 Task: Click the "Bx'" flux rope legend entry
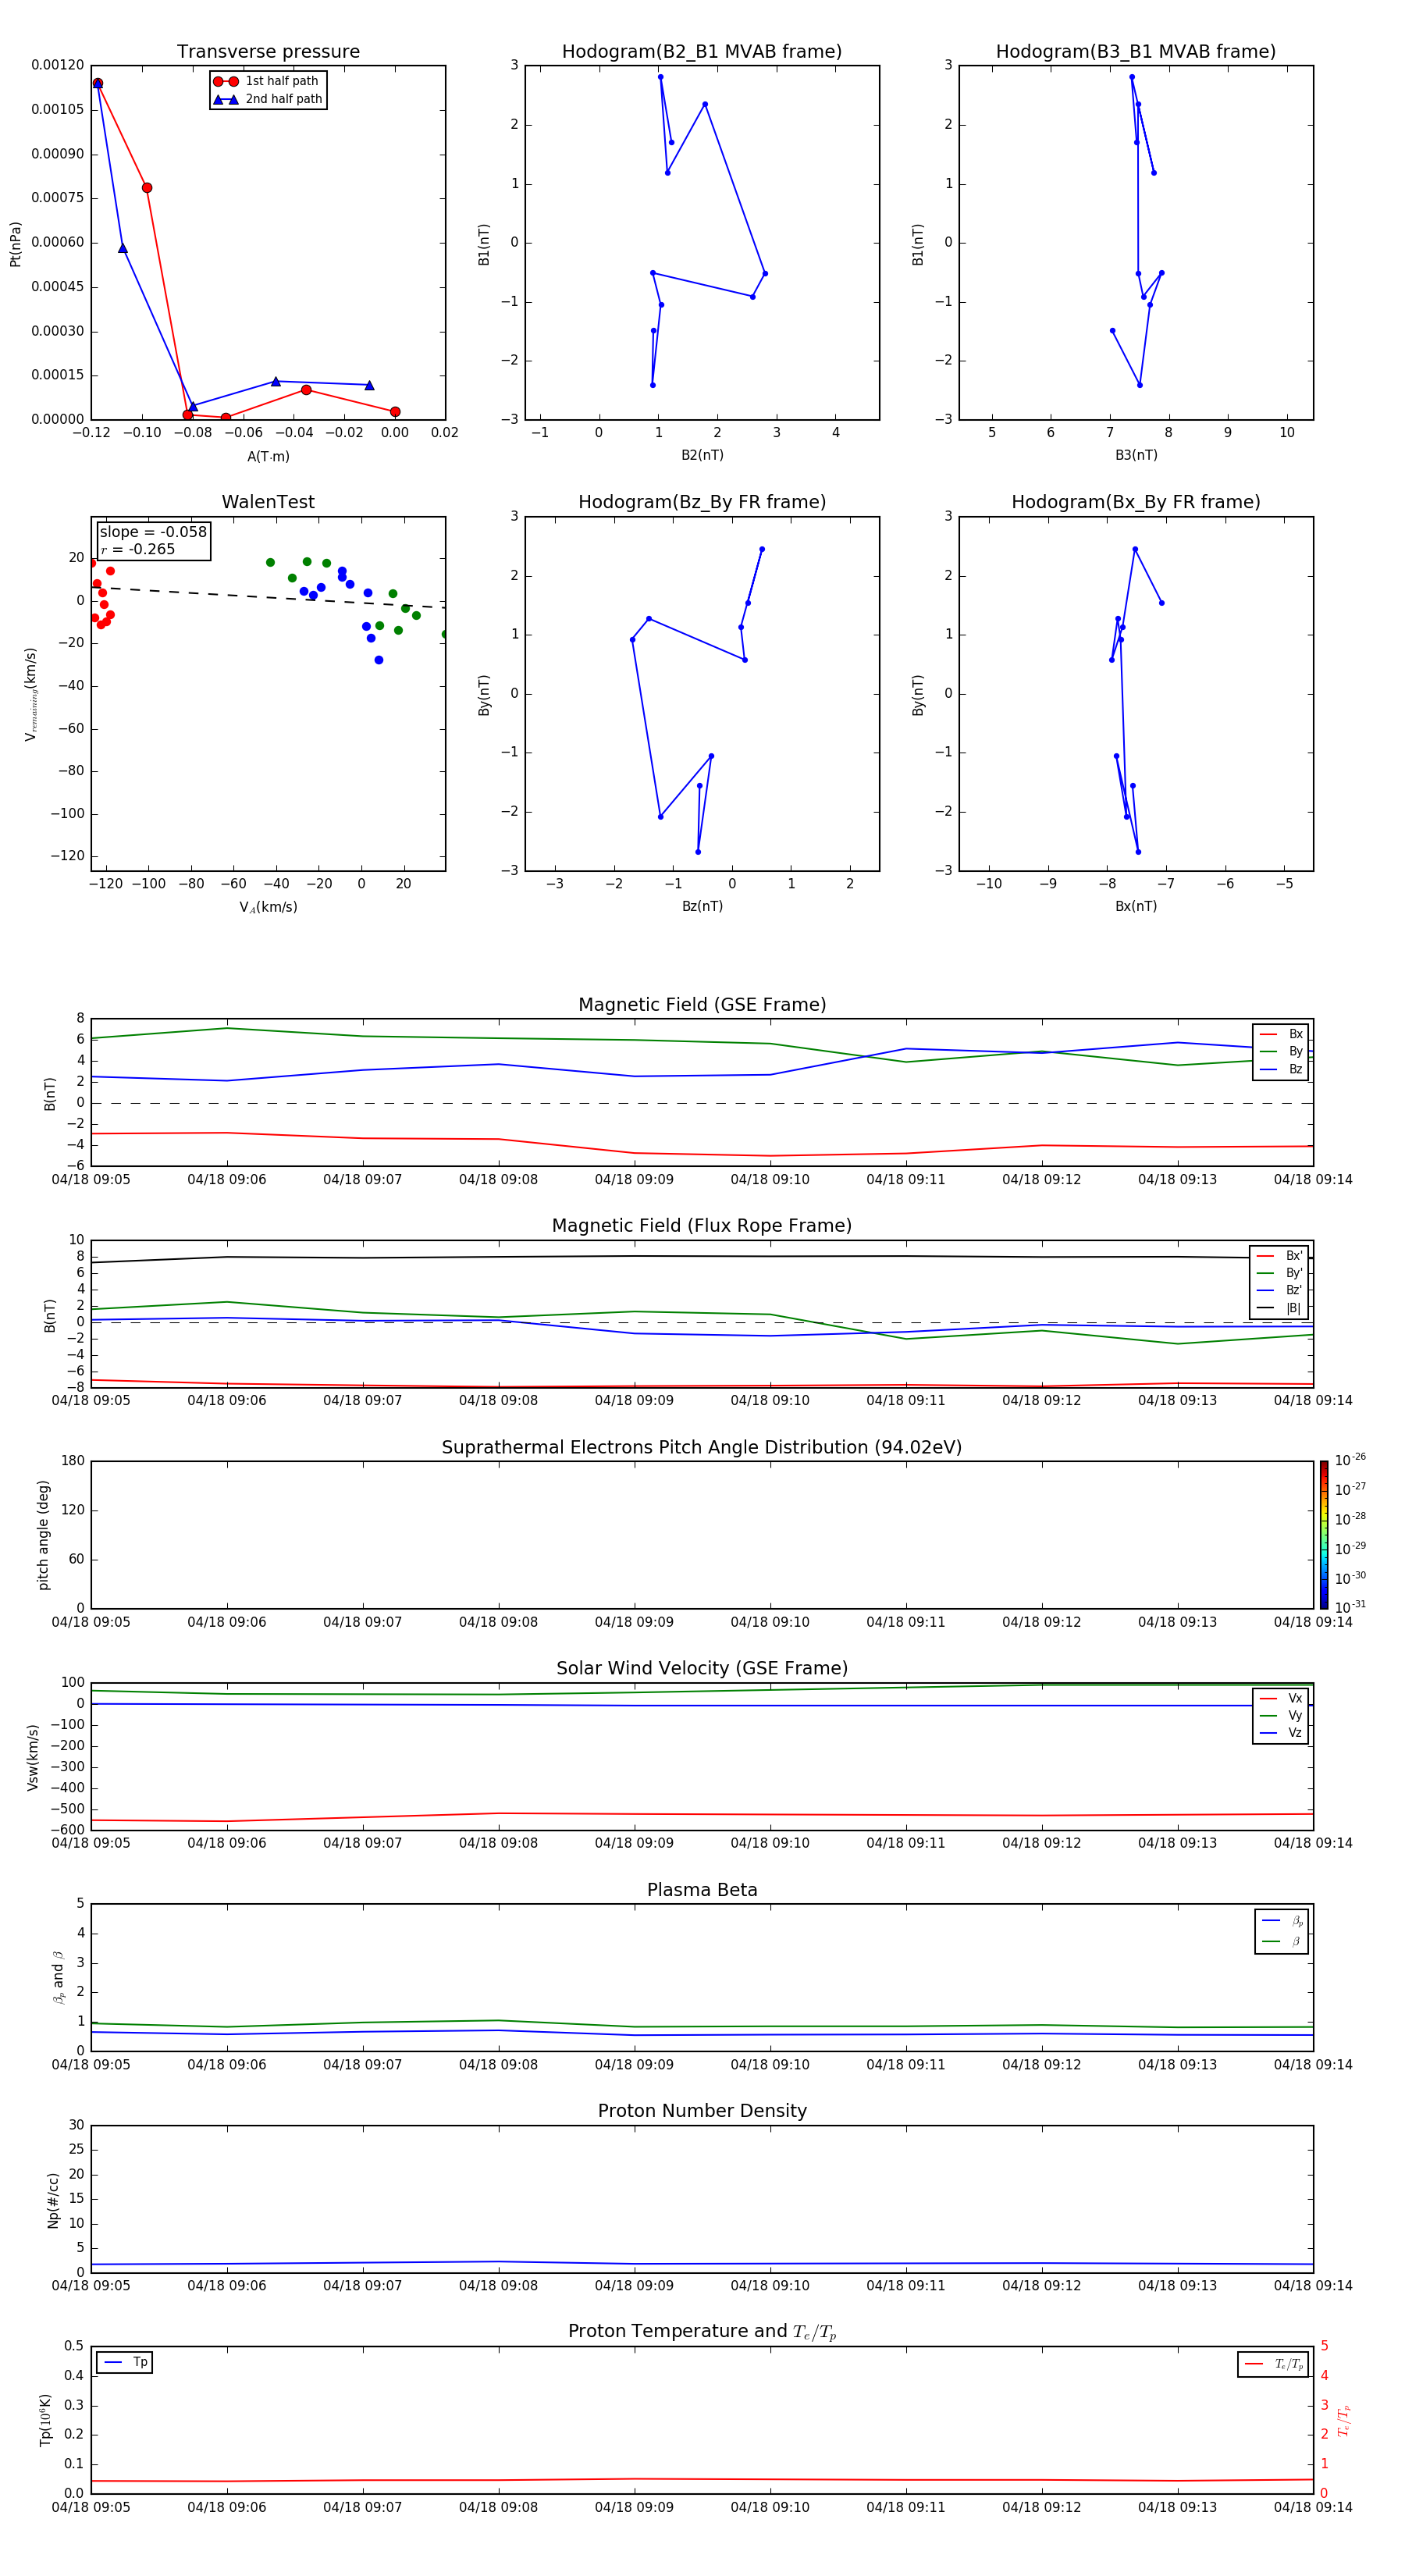1279,1256
